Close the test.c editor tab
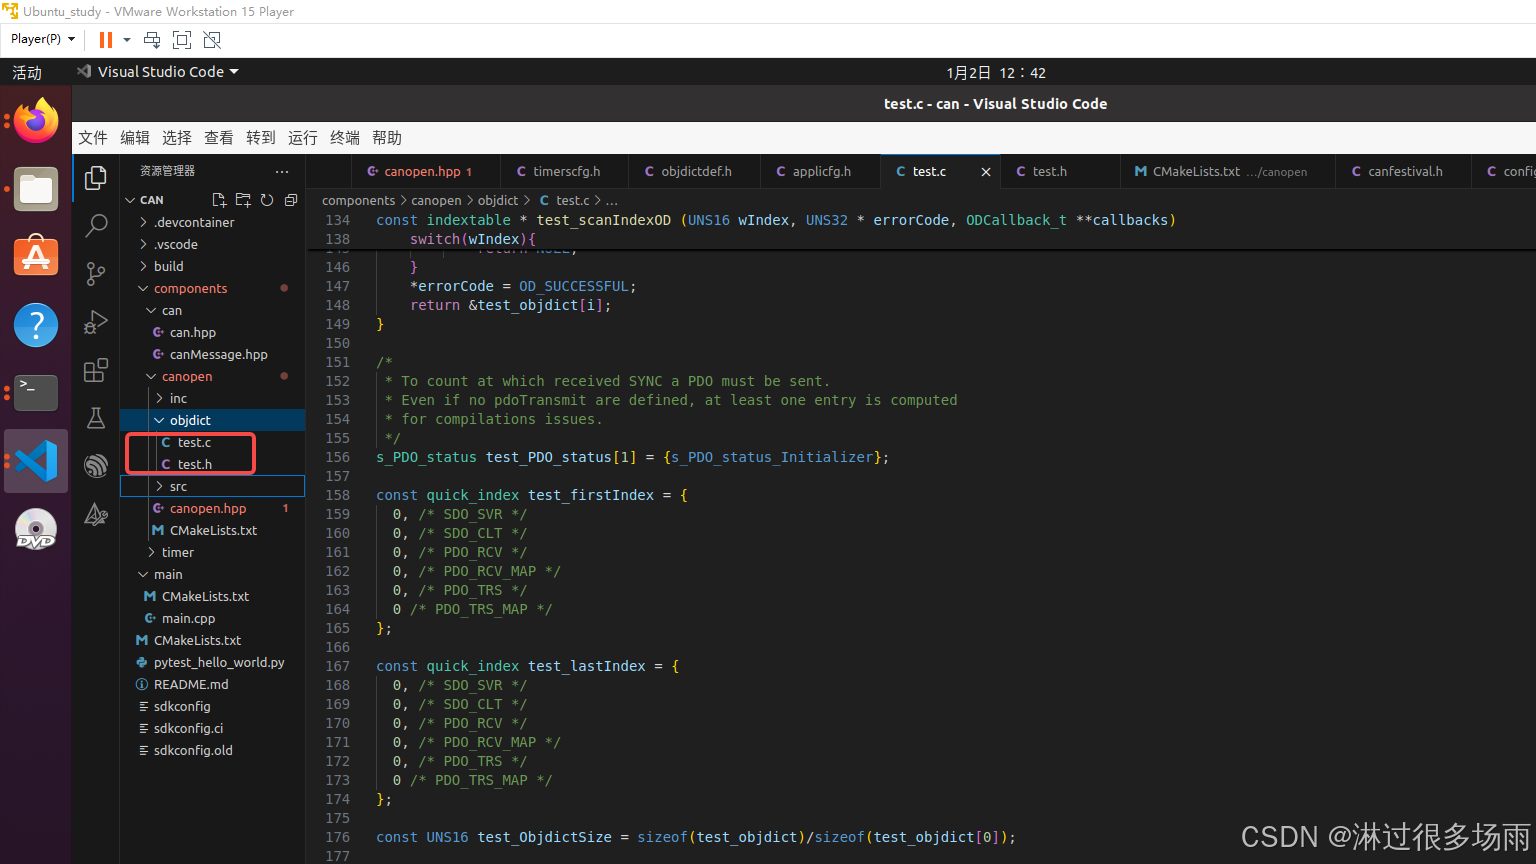This screenshot has width=1536, height=864. [986, 172]
